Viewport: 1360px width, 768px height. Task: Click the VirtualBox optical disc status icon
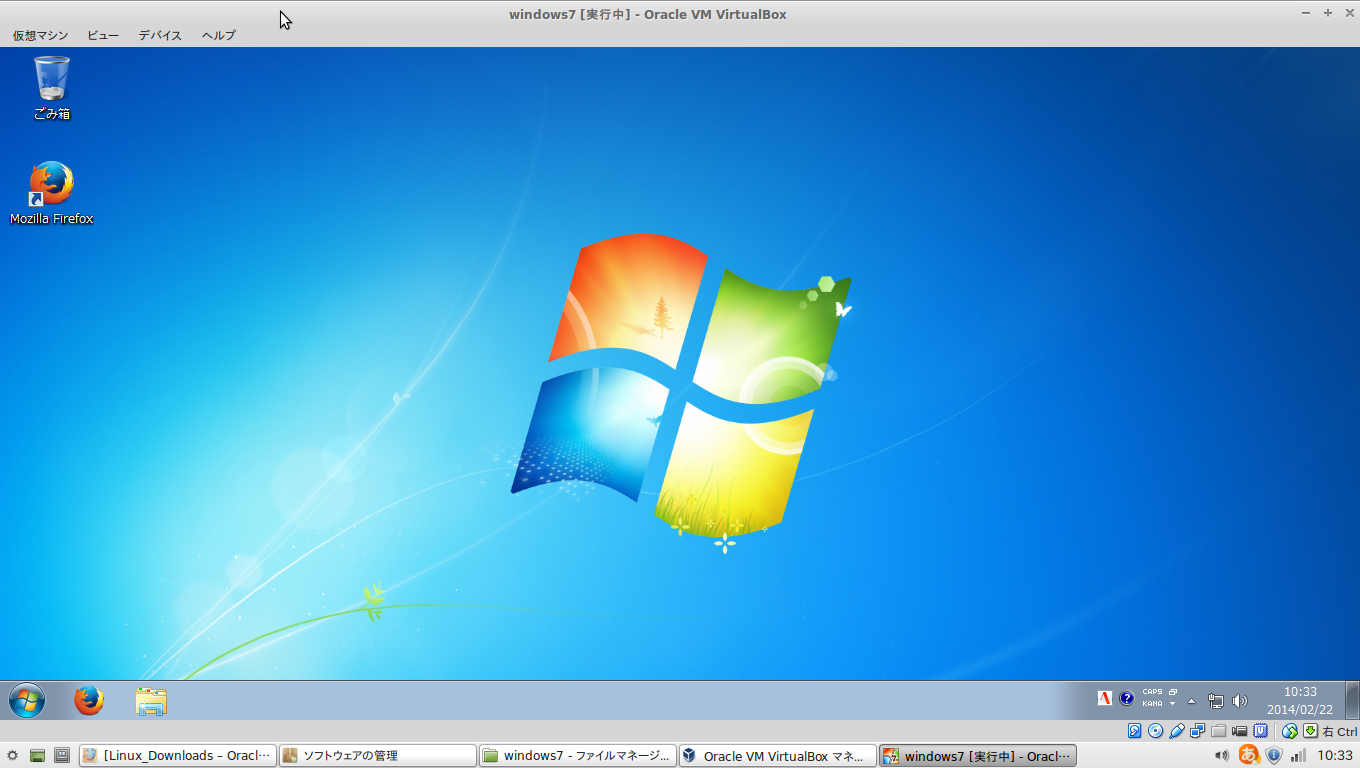1156,731
